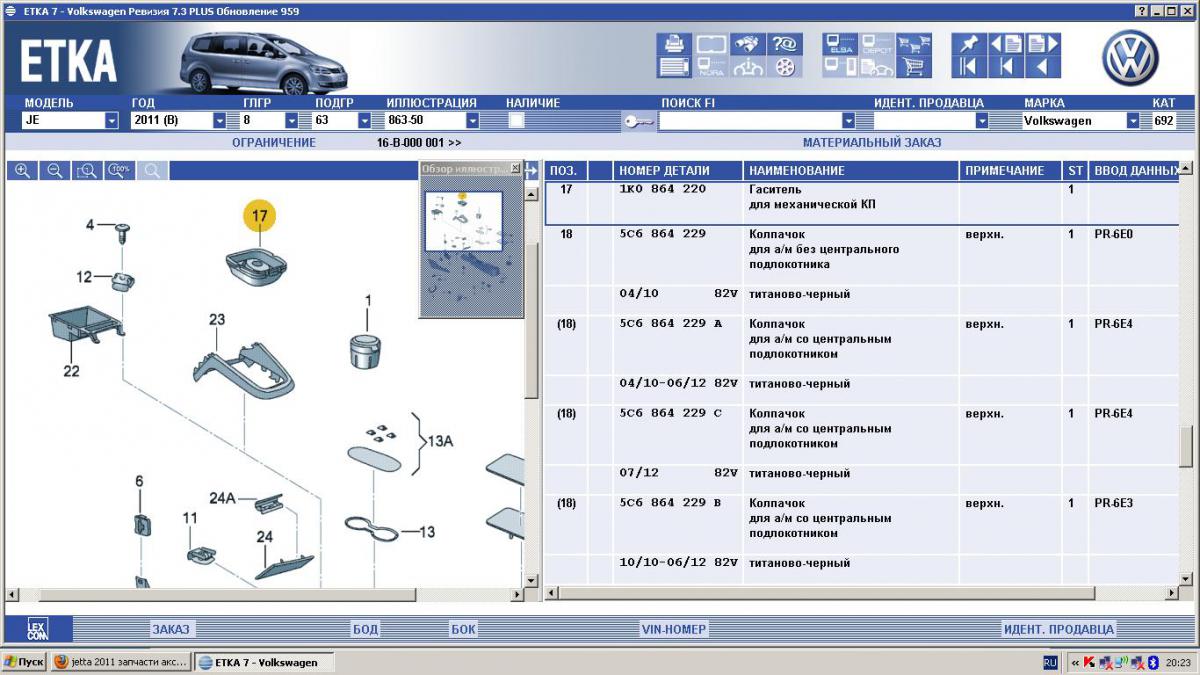The height and width of the screenshot is (675, 1200).
Task: Open the question-mark e-mail help icon
Action: 785,44
